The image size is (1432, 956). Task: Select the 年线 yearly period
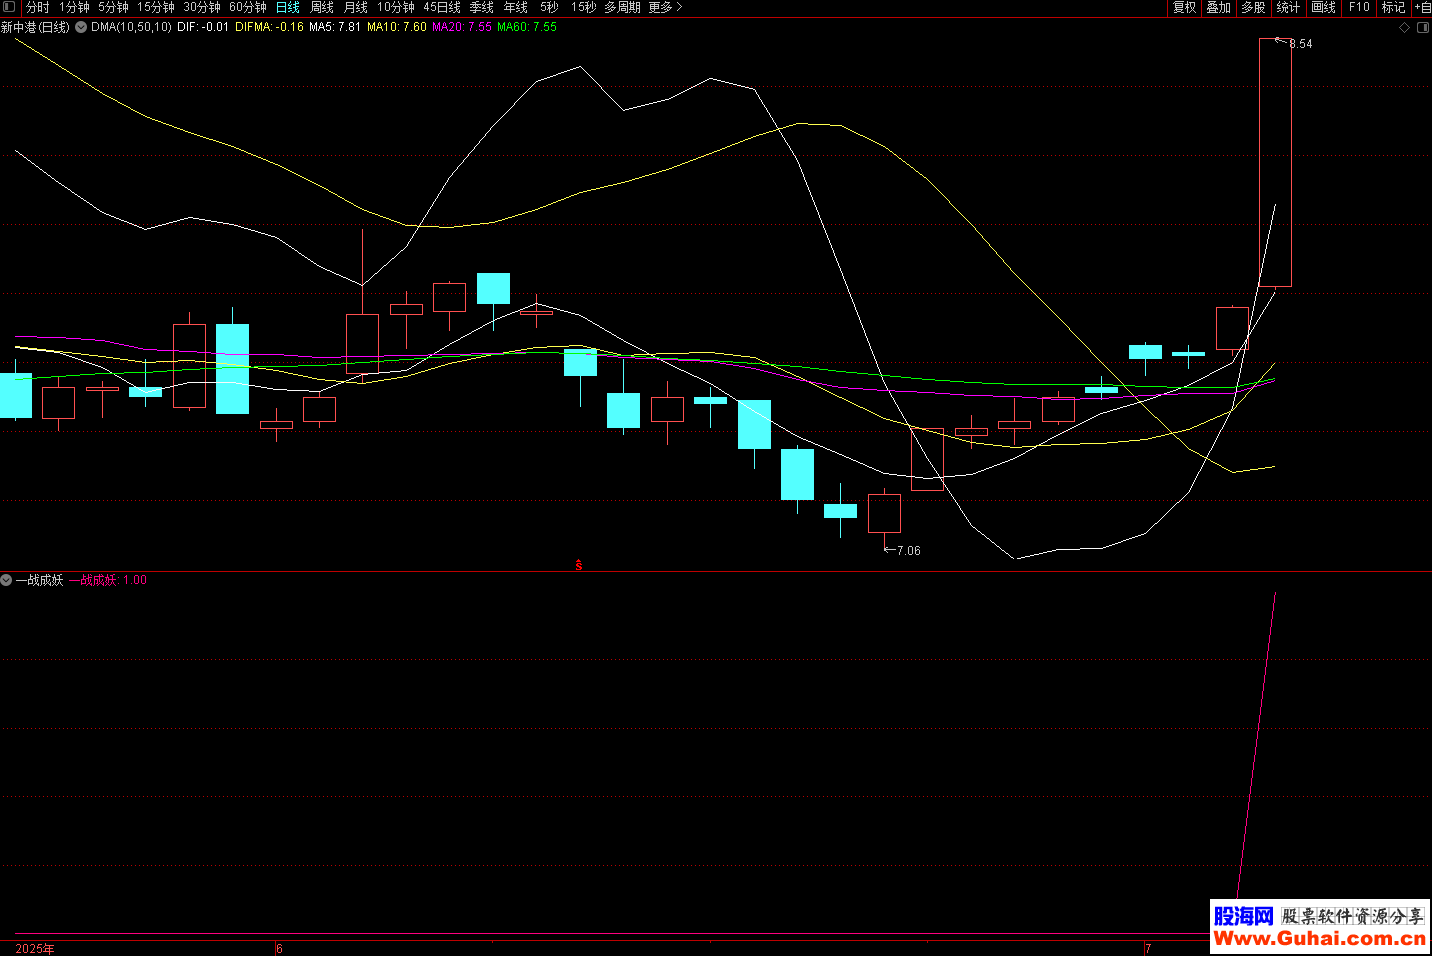click(516, 7)
